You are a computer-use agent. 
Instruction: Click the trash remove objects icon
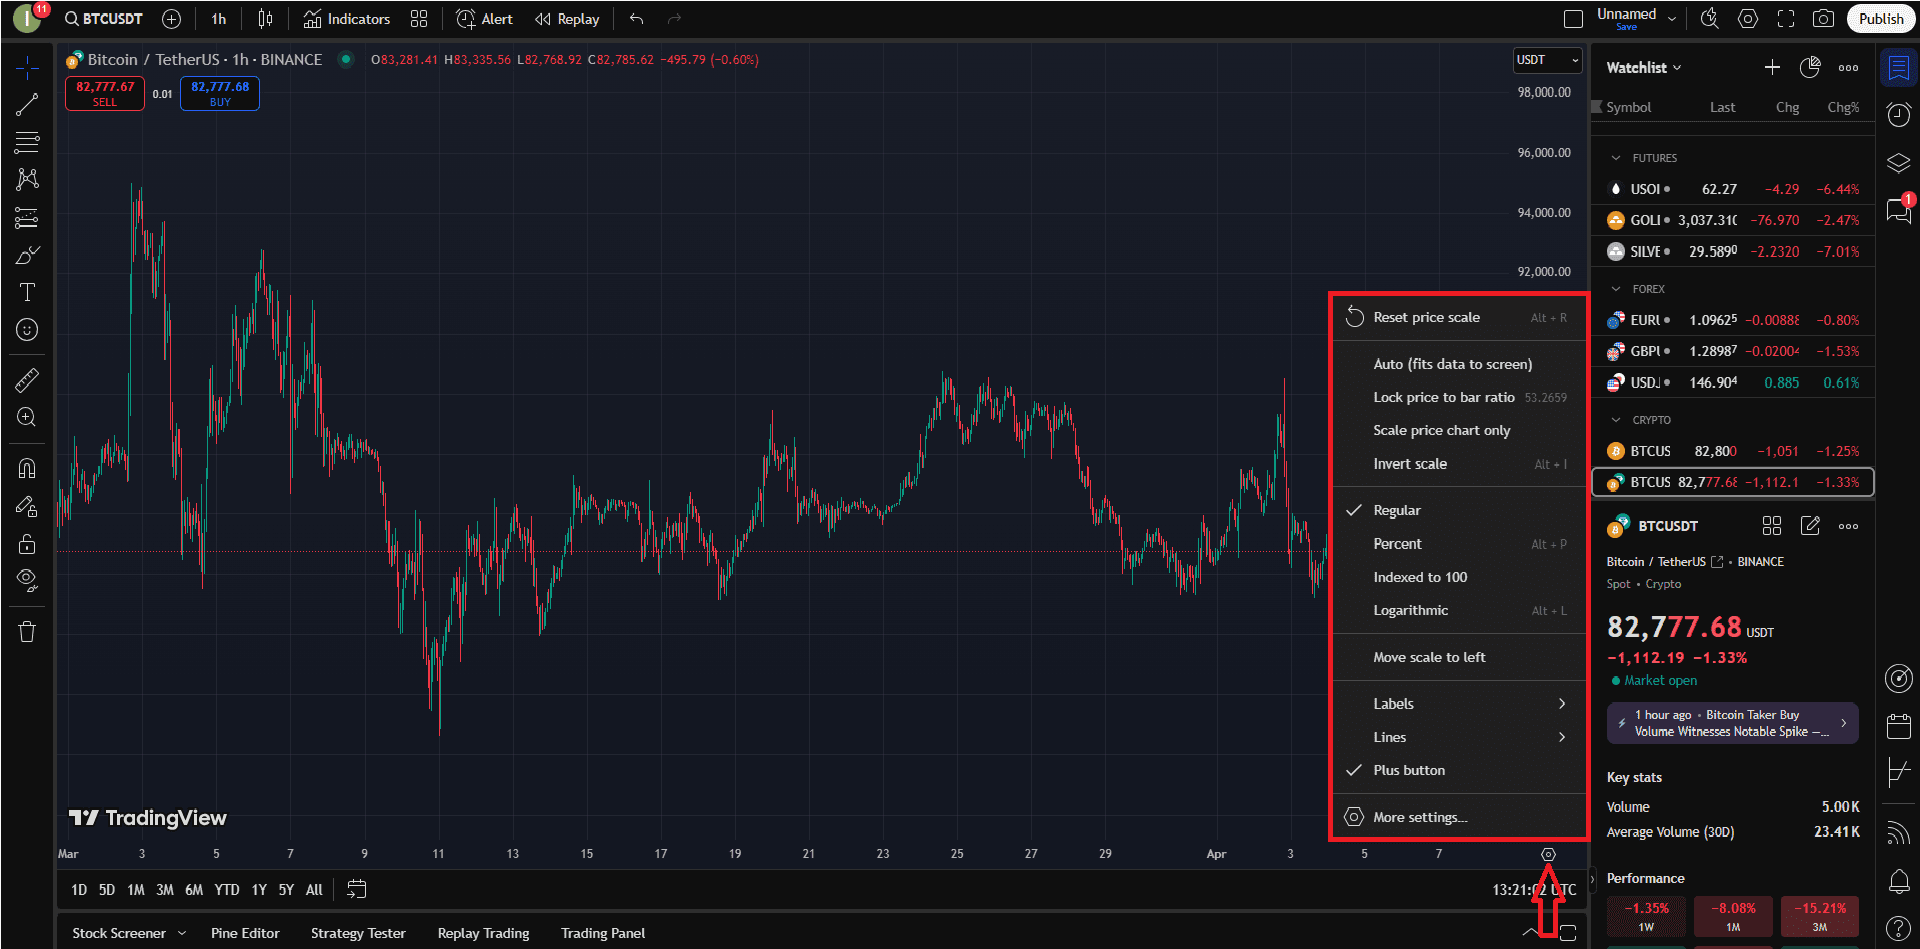coord(27,632)
